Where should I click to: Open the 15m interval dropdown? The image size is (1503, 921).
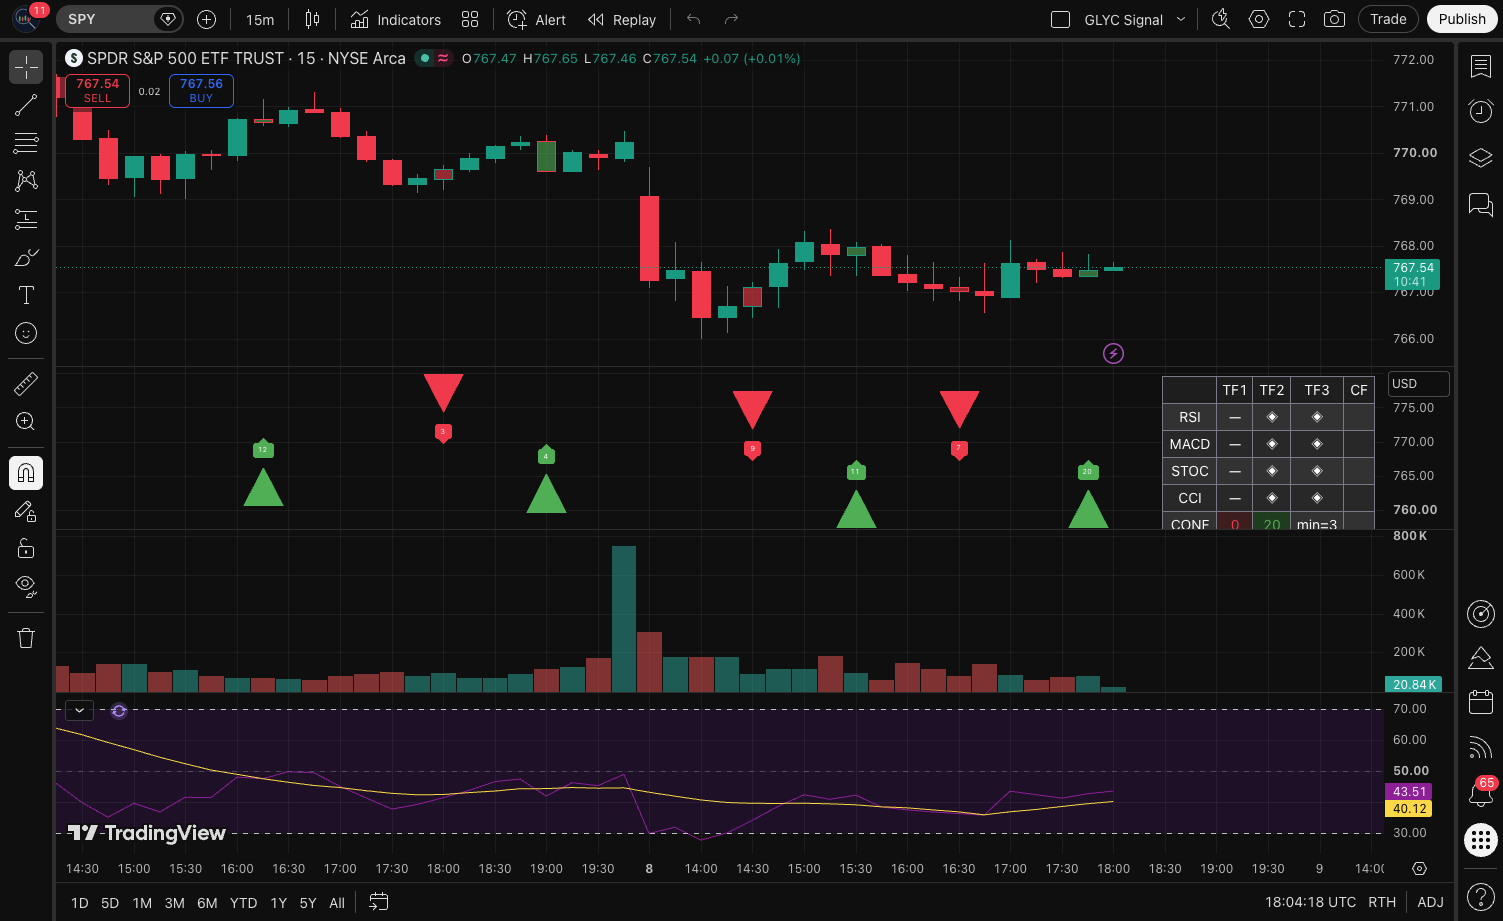(x=260, y=19)
